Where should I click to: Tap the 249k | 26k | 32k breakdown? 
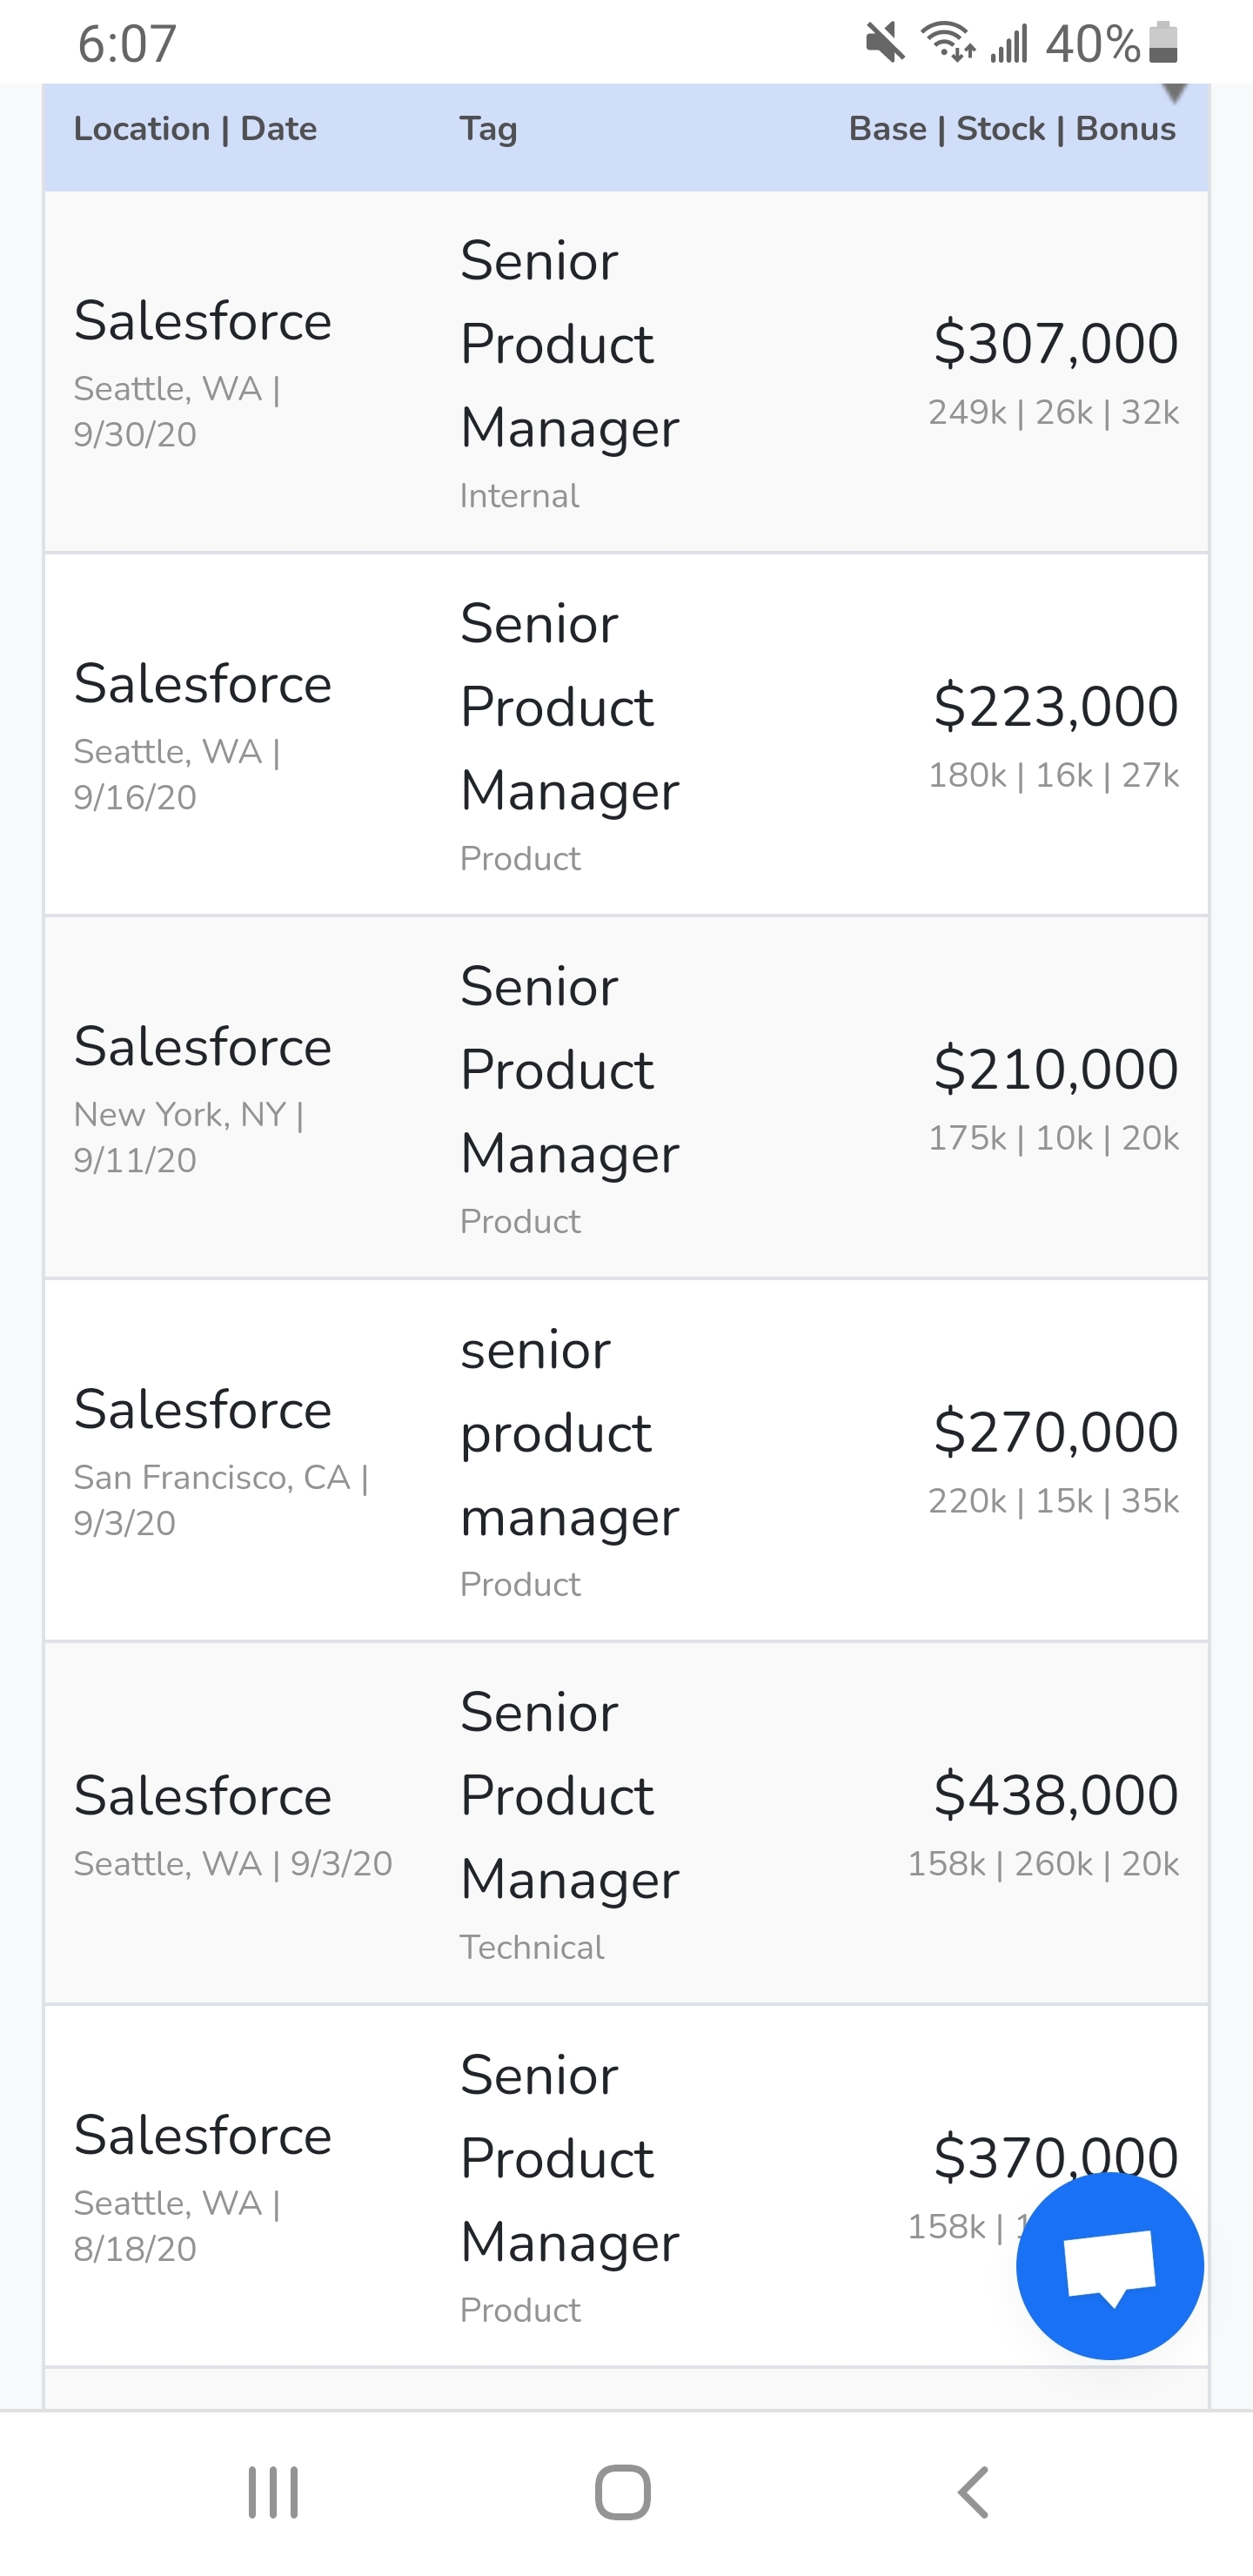click(x=1053, y=412)
